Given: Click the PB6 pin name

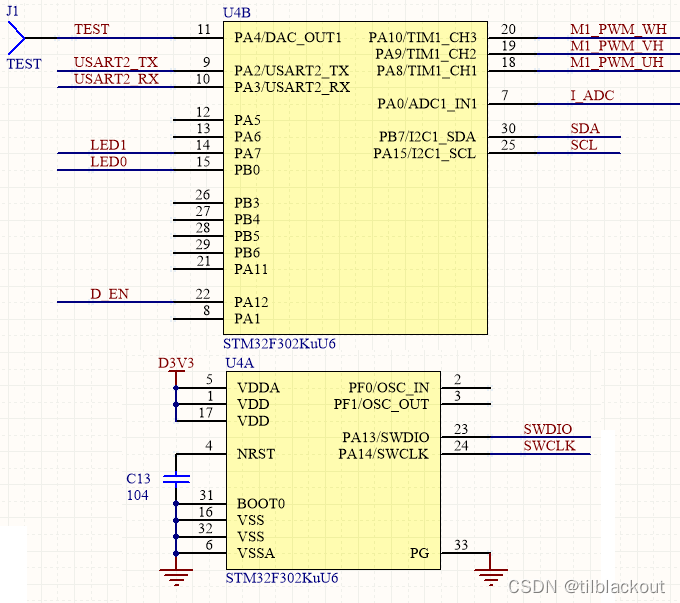Looking at the screenshot, I should coord(247,253).
